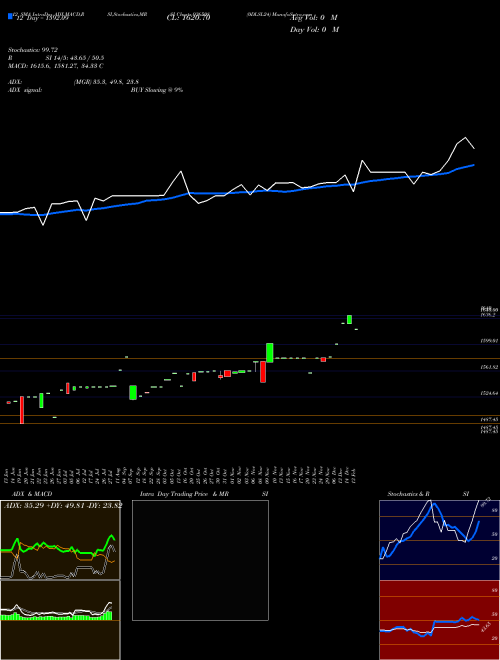Click the 1524.64 price axis label
Viewport: 500px width, 660px height.
[490, 393]
